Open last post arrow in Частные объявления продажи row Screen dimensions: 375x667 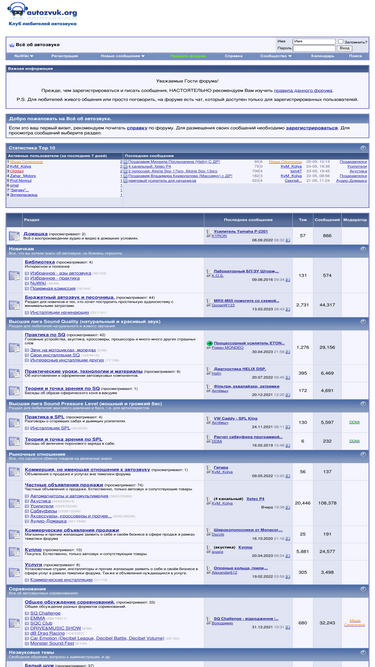click(288, 507)
